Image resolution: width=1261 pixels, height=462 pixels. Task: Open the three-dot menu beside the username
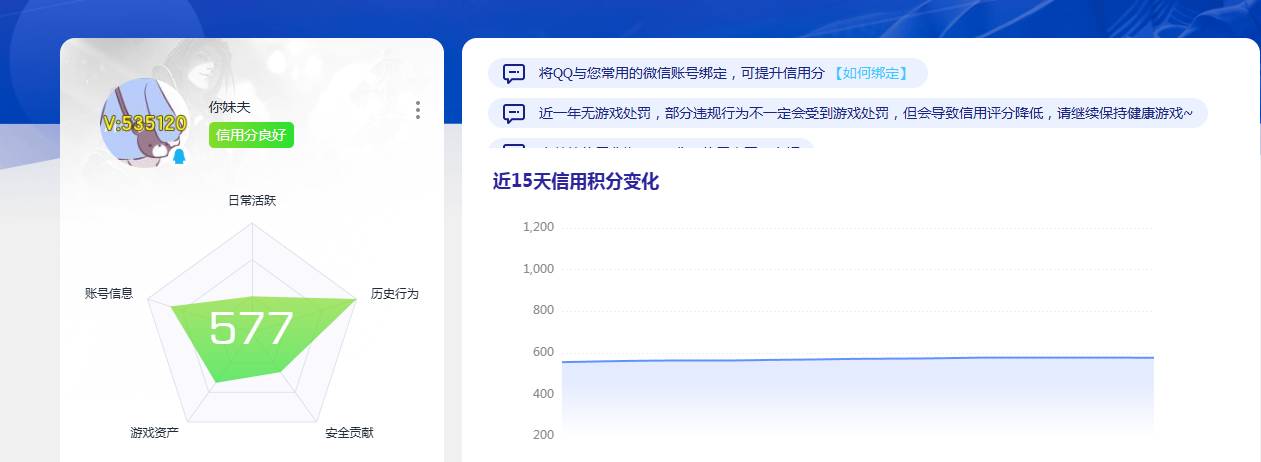(418, 110)
